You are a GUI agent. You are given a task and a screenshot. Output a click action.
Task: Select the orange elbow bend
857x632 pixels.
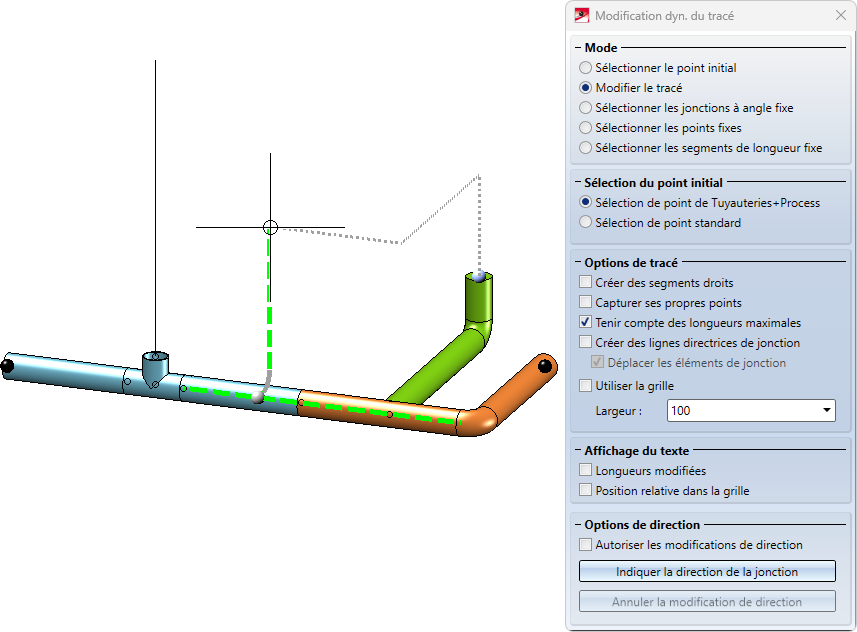(478, 422)
